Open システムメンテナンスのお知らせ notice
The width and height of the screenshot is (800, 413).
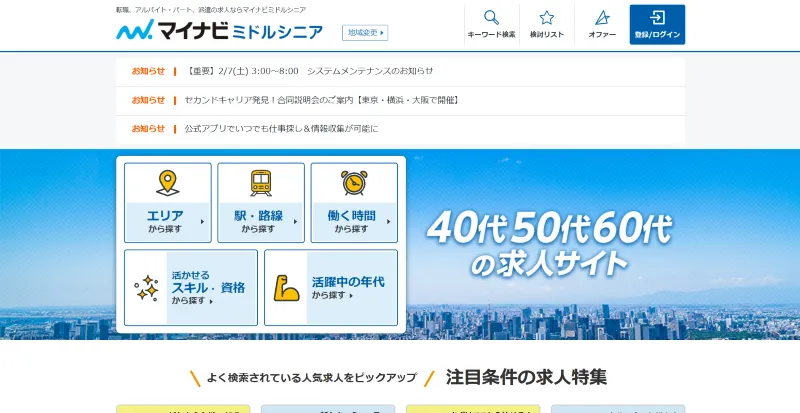coord(309,71)
